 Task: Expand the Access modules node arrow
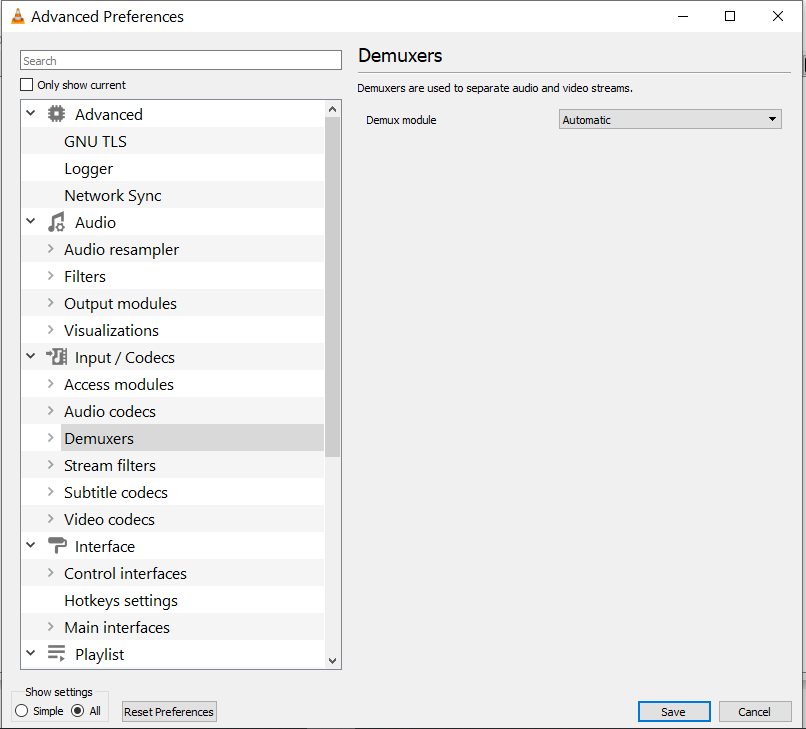[x=50, y=384]
